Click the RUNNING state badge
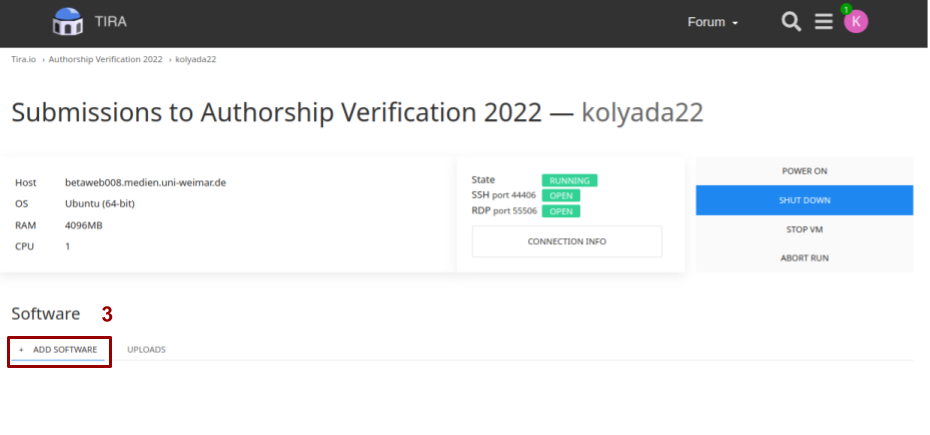The image size is (930, 435). point(569,180)
